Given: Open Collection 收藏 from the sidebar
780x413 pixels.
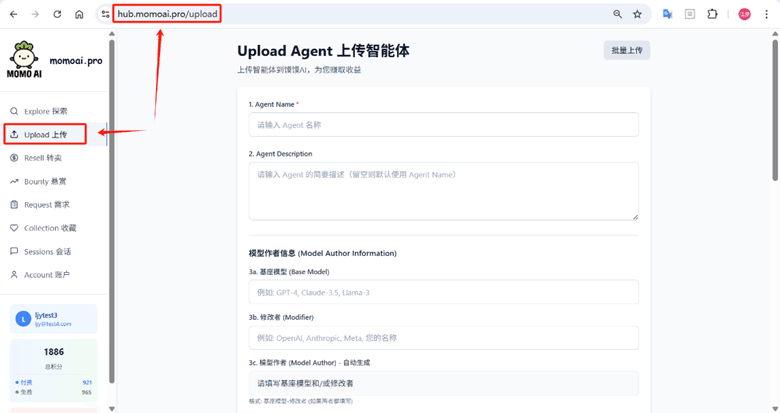Looking at the screenshot, I should pos(49,228).
